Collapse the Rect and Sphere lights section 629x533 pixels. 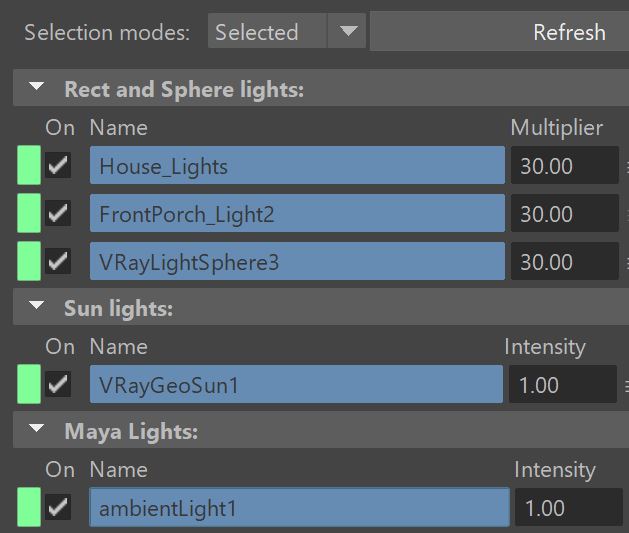point(37,86)
